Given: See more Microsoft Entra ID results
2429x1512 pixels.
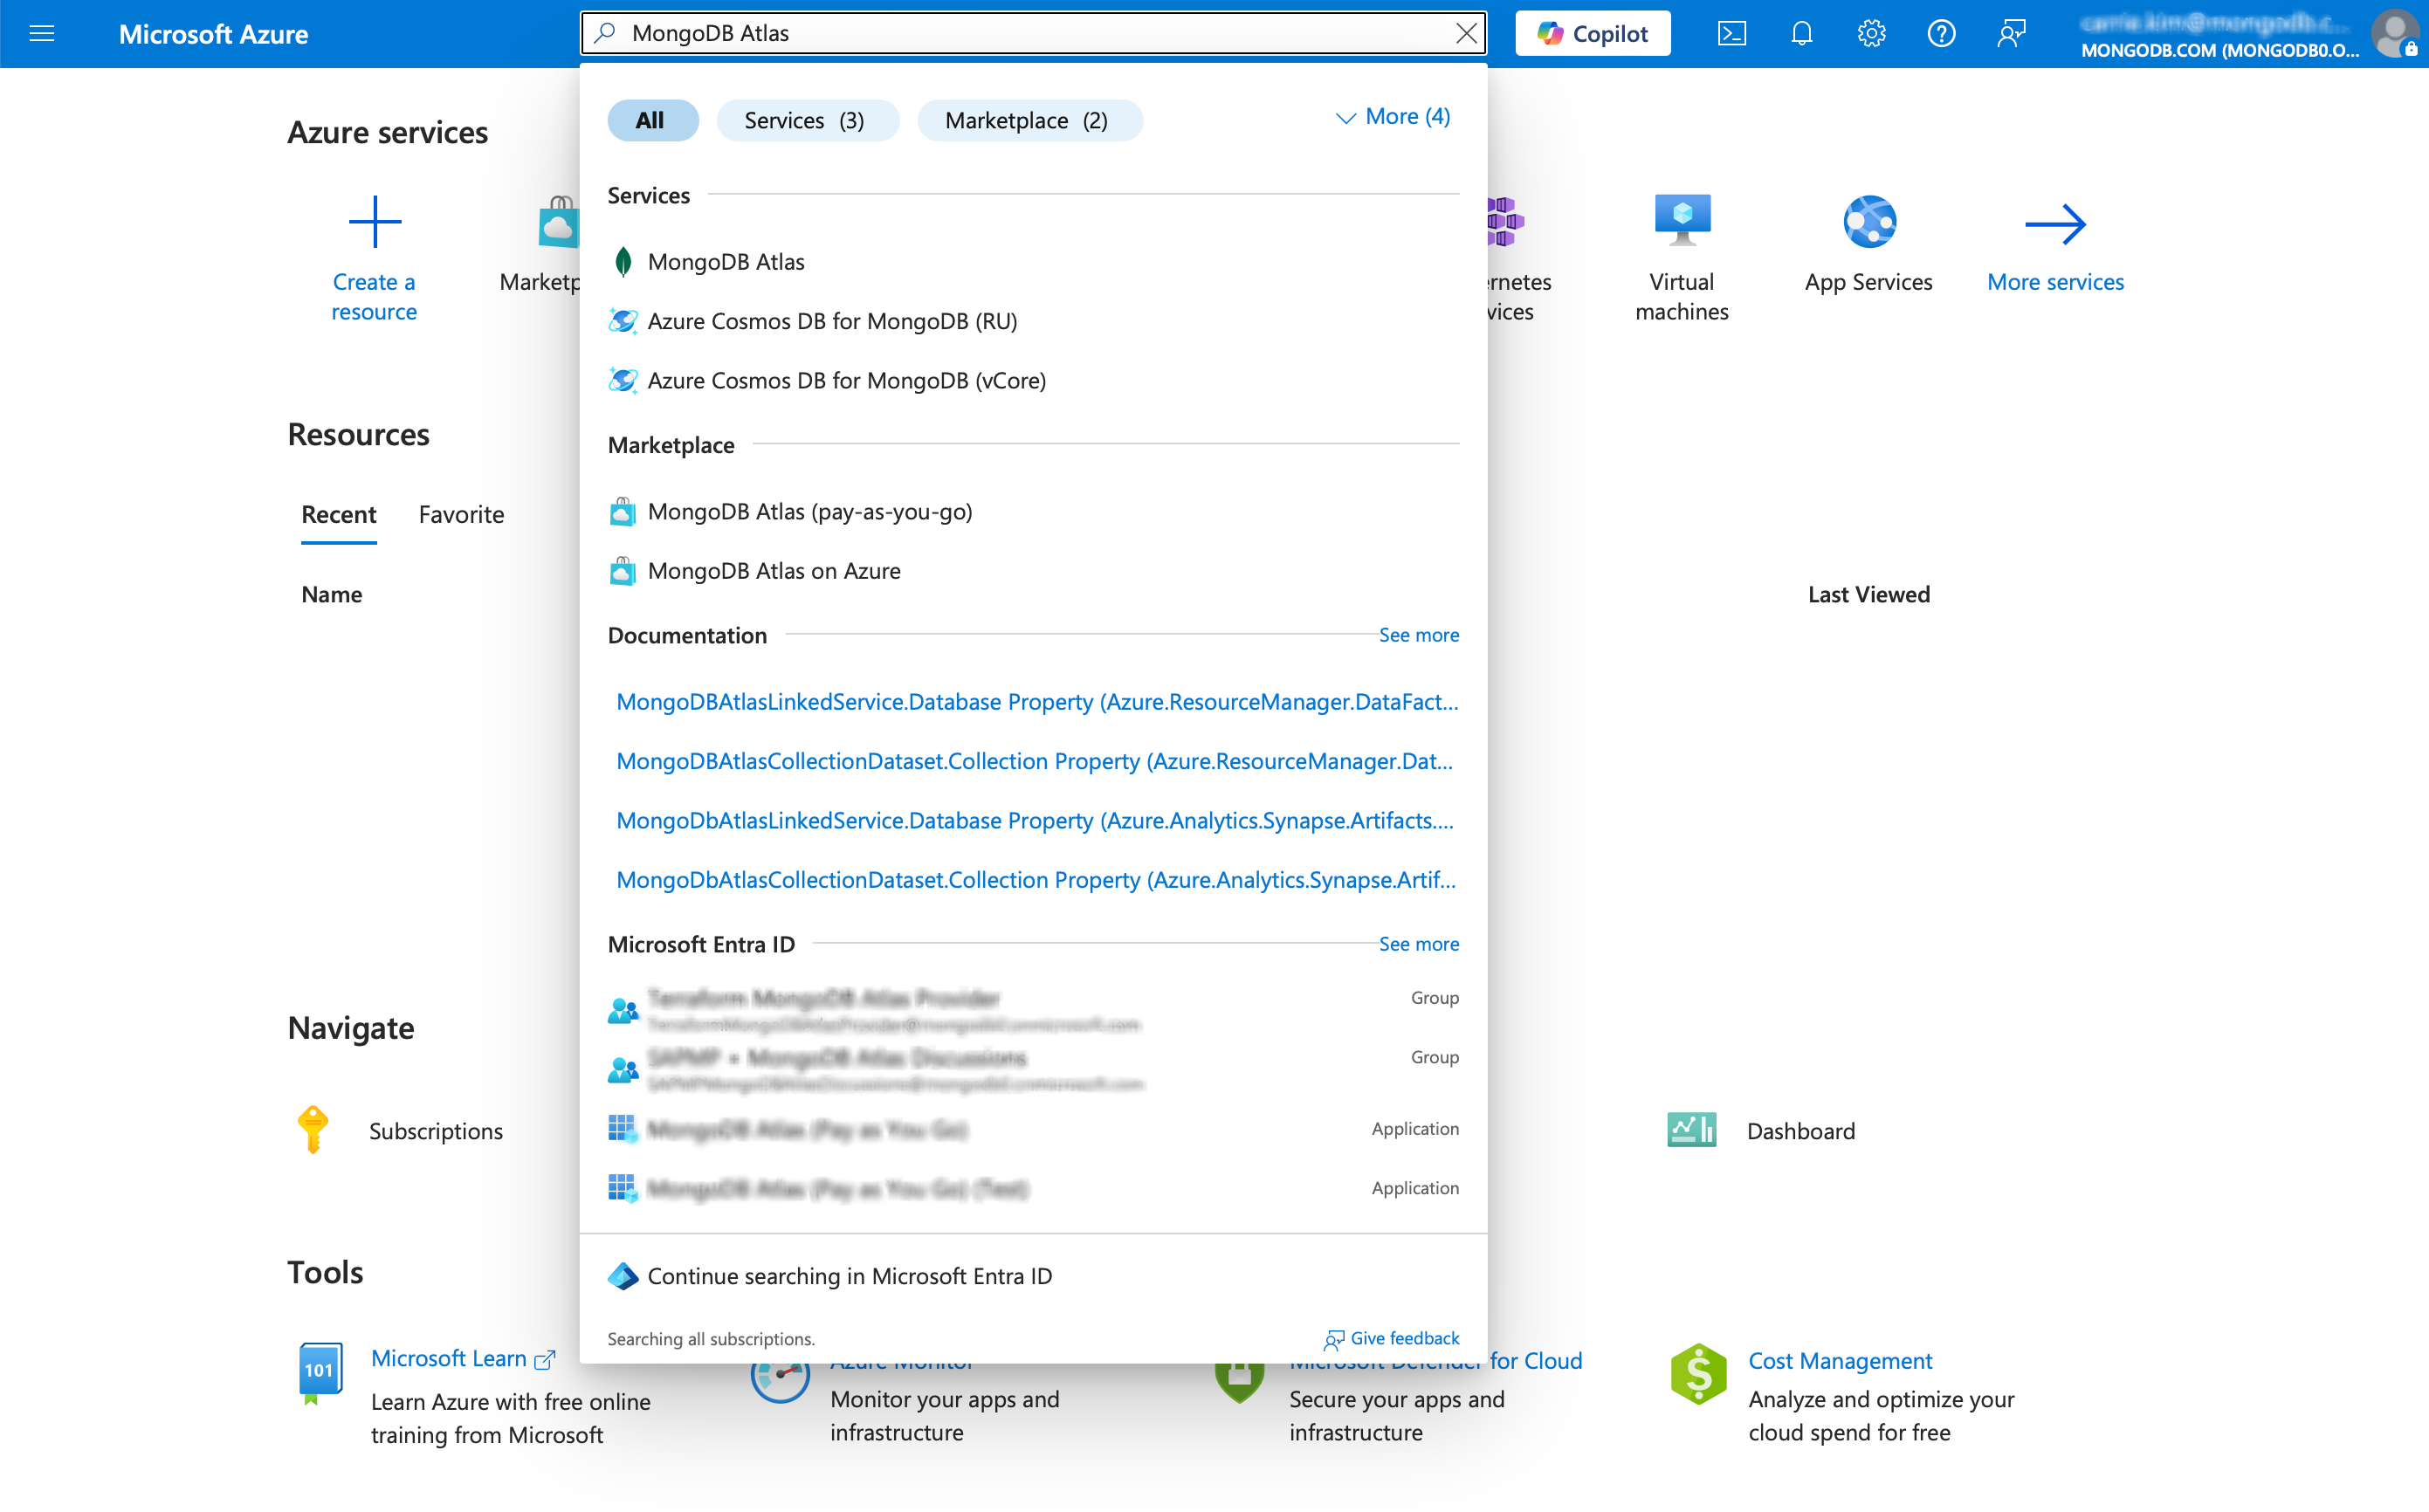Looking at the screenshot, I should (x=1418, y=943).
